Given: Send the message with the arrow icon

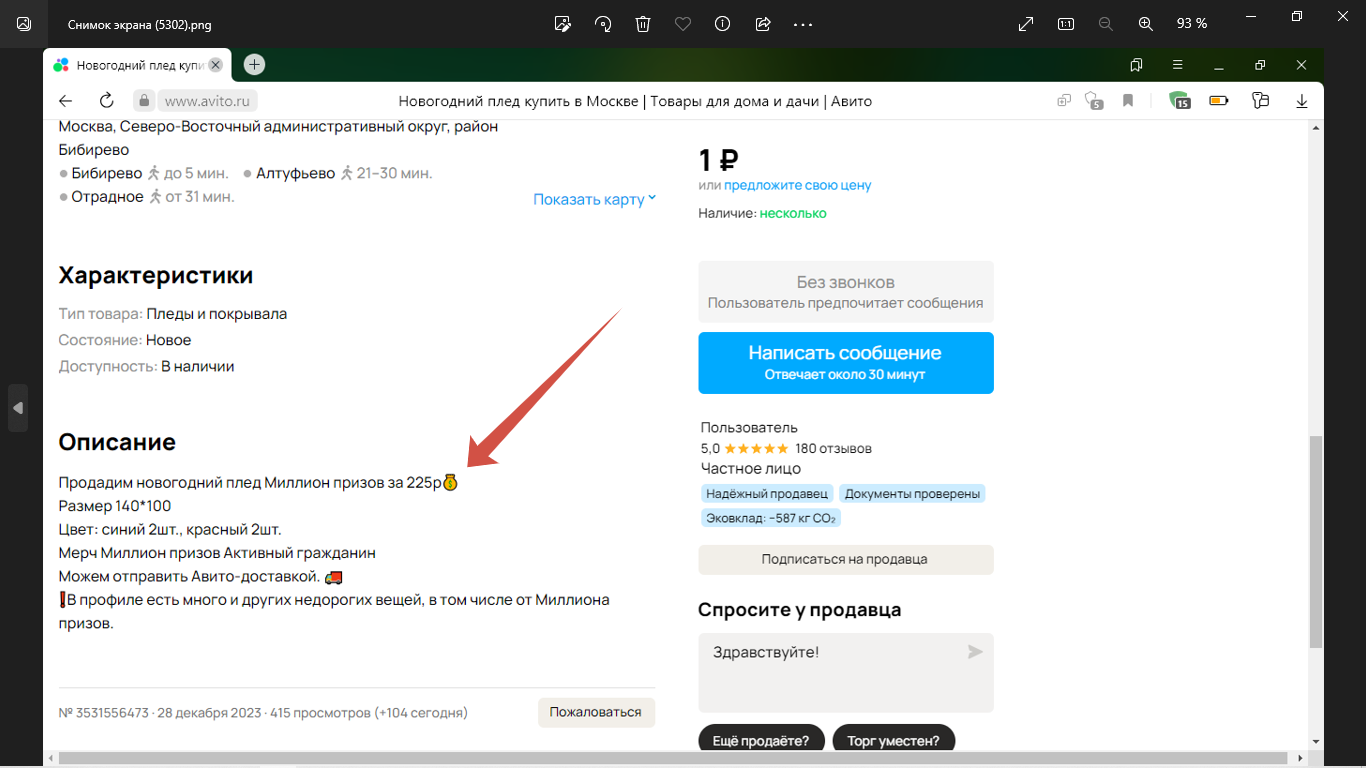Looking at the screenshot, I should (x=975, y=652).
